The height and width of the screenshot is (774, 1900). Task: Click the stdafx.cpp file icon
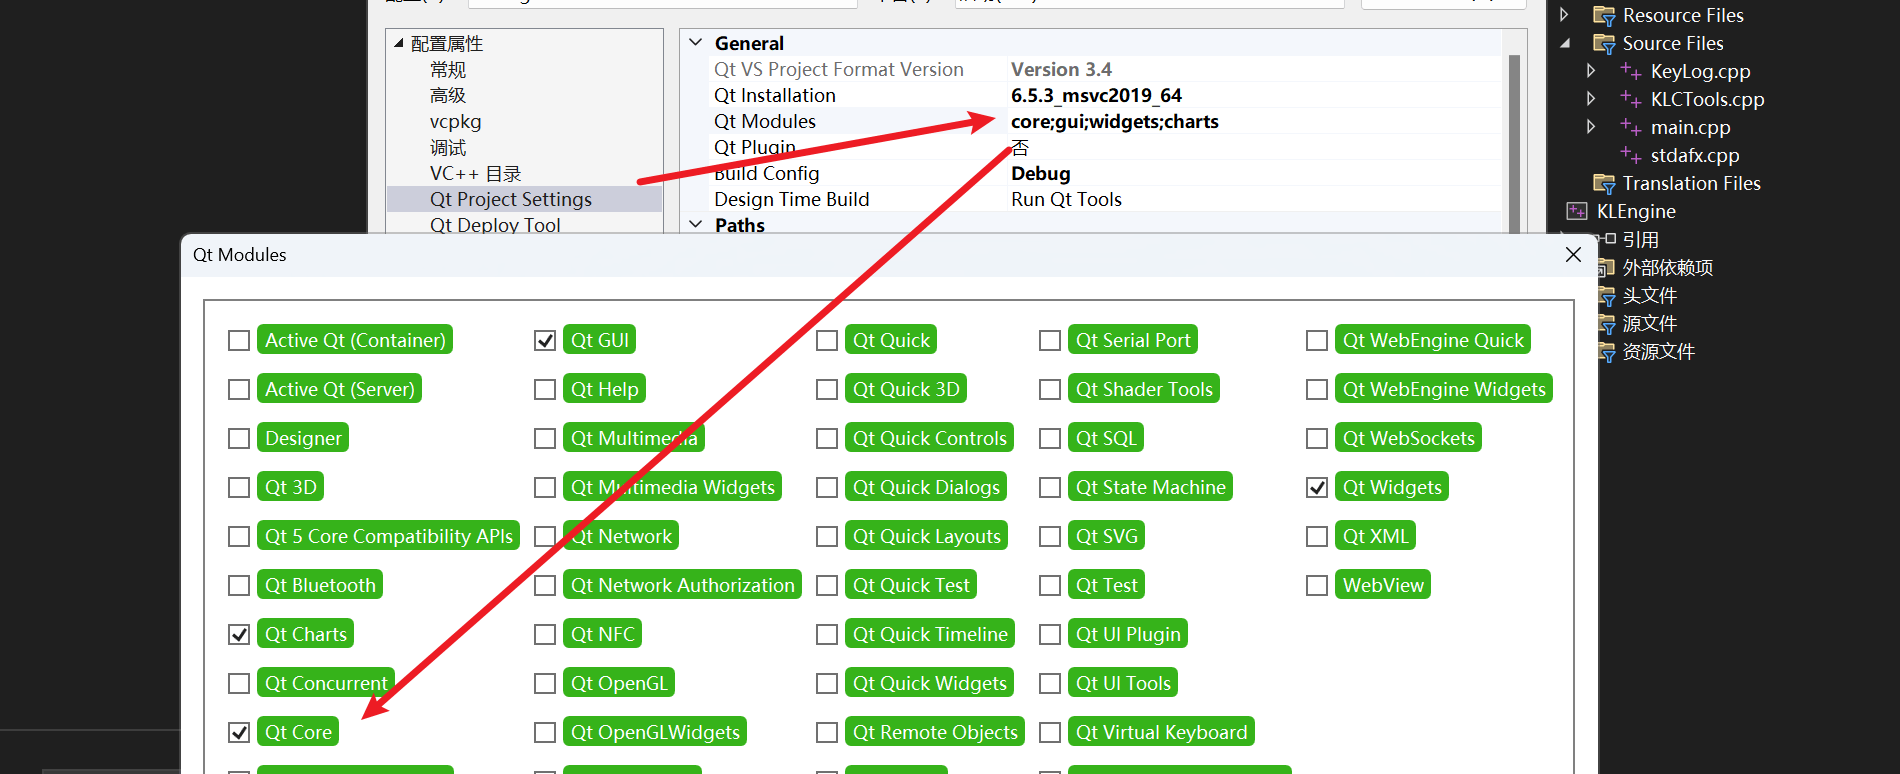tap(1631, 155)
